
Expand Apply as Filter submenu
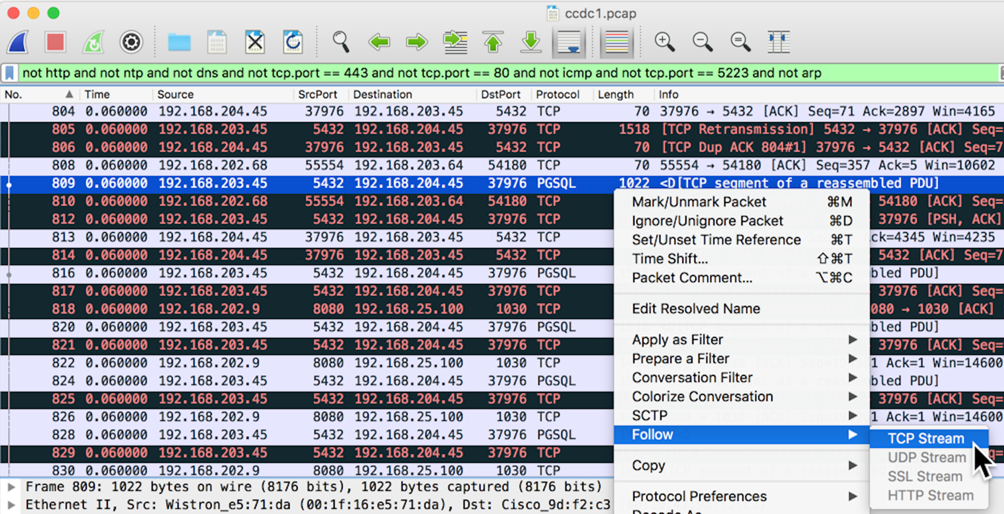(x=742, y=340)
